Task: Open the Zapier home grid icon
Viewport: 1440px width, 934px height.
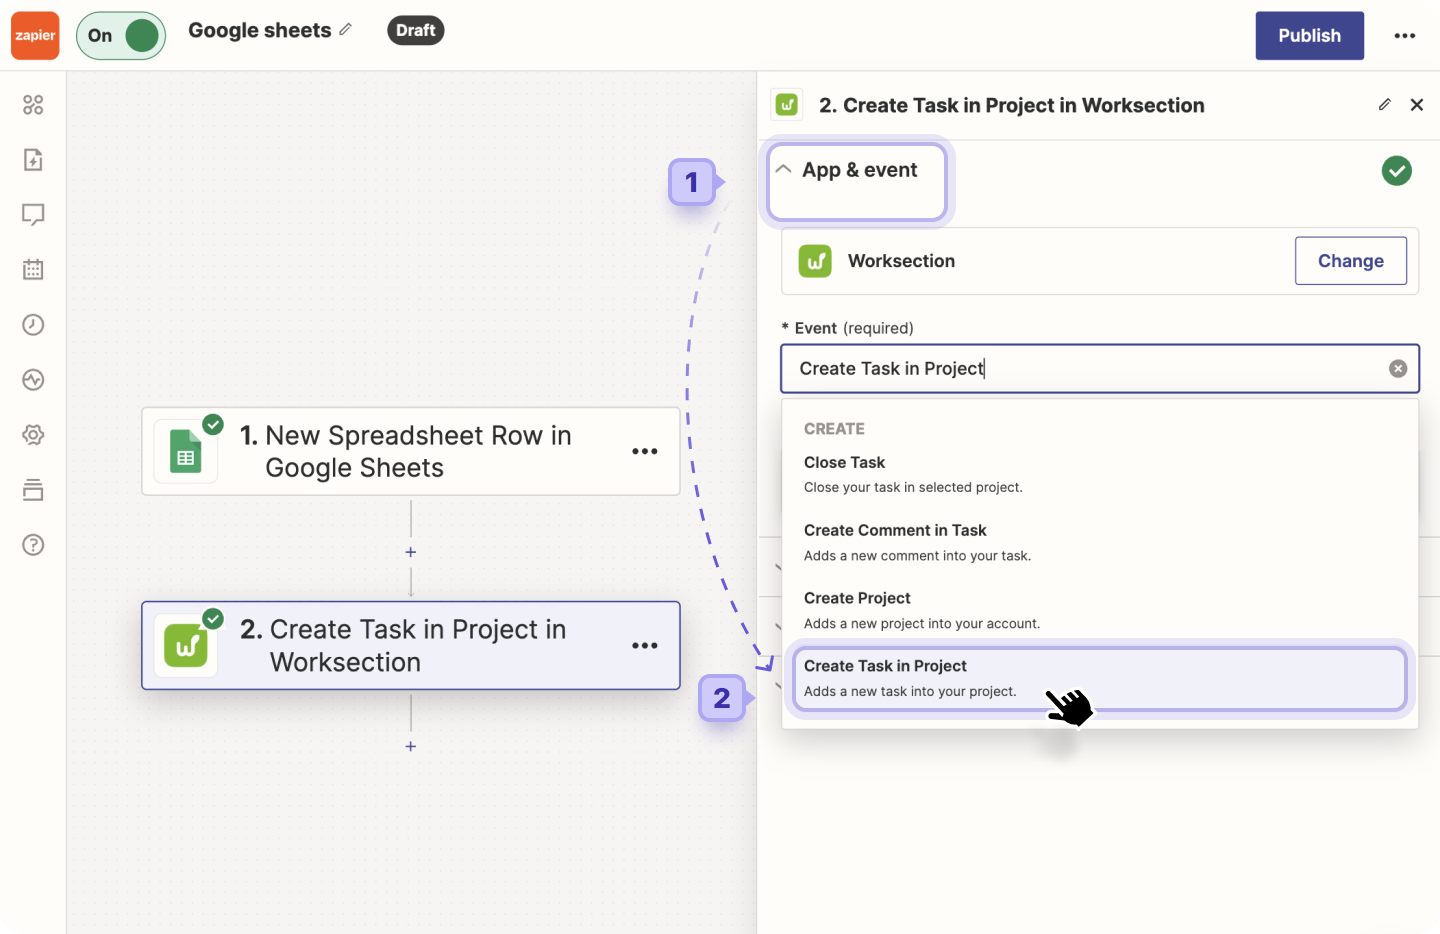Action: tap(33, 104)
